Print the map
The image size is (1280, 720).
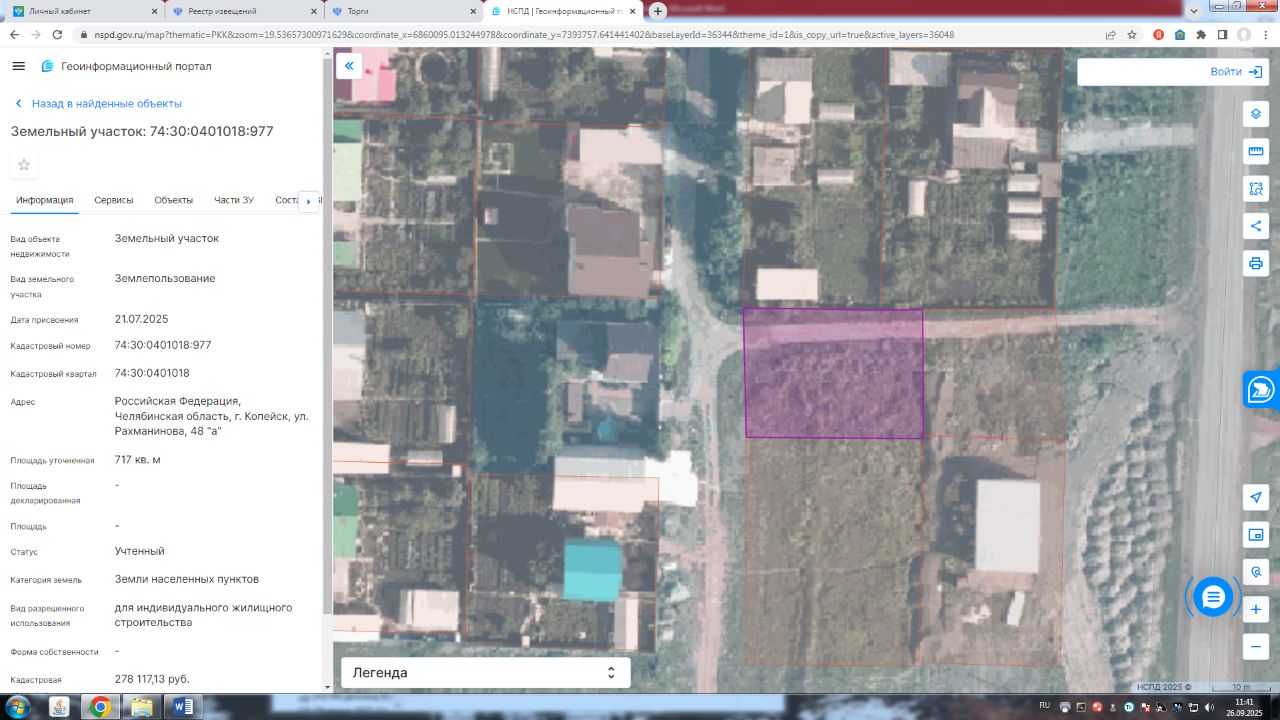coord(1256,263)
